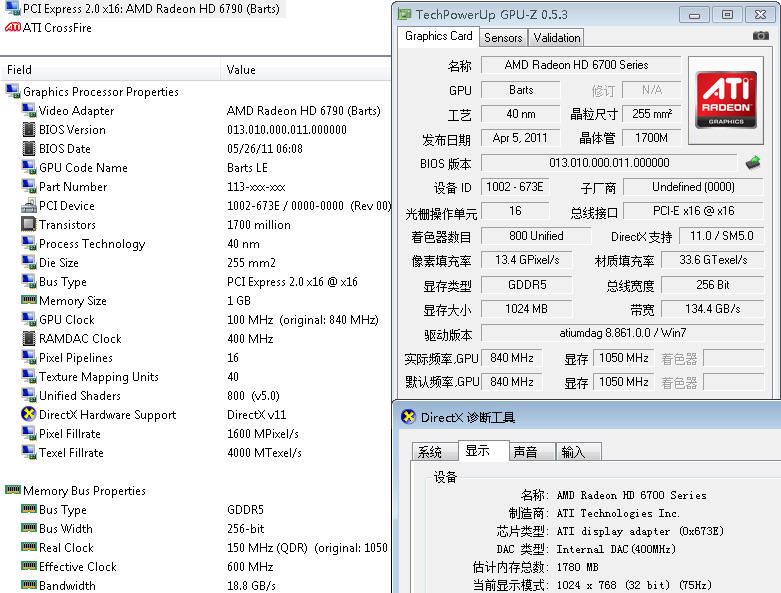Screen dimensions: 781x593
Task: Click the Memory Bus Properties group icon
Action: click(12, 489)
